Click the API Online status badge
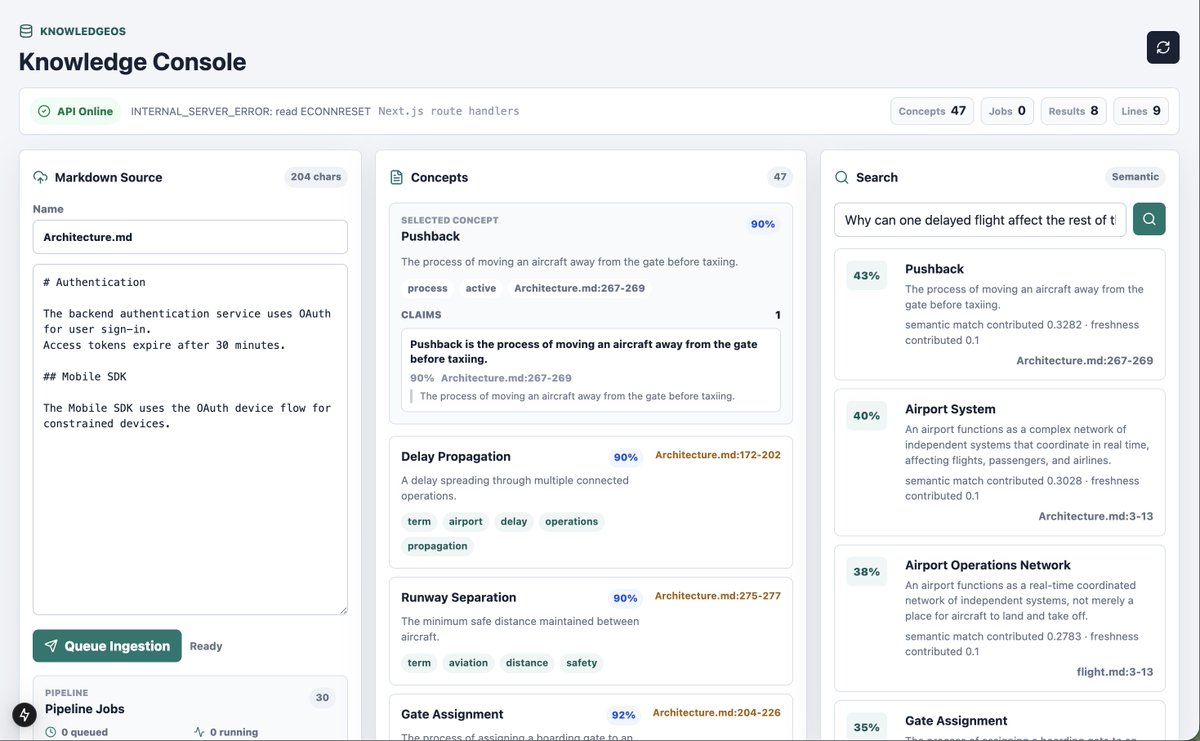1200x741 pixels. coord(75,111)
